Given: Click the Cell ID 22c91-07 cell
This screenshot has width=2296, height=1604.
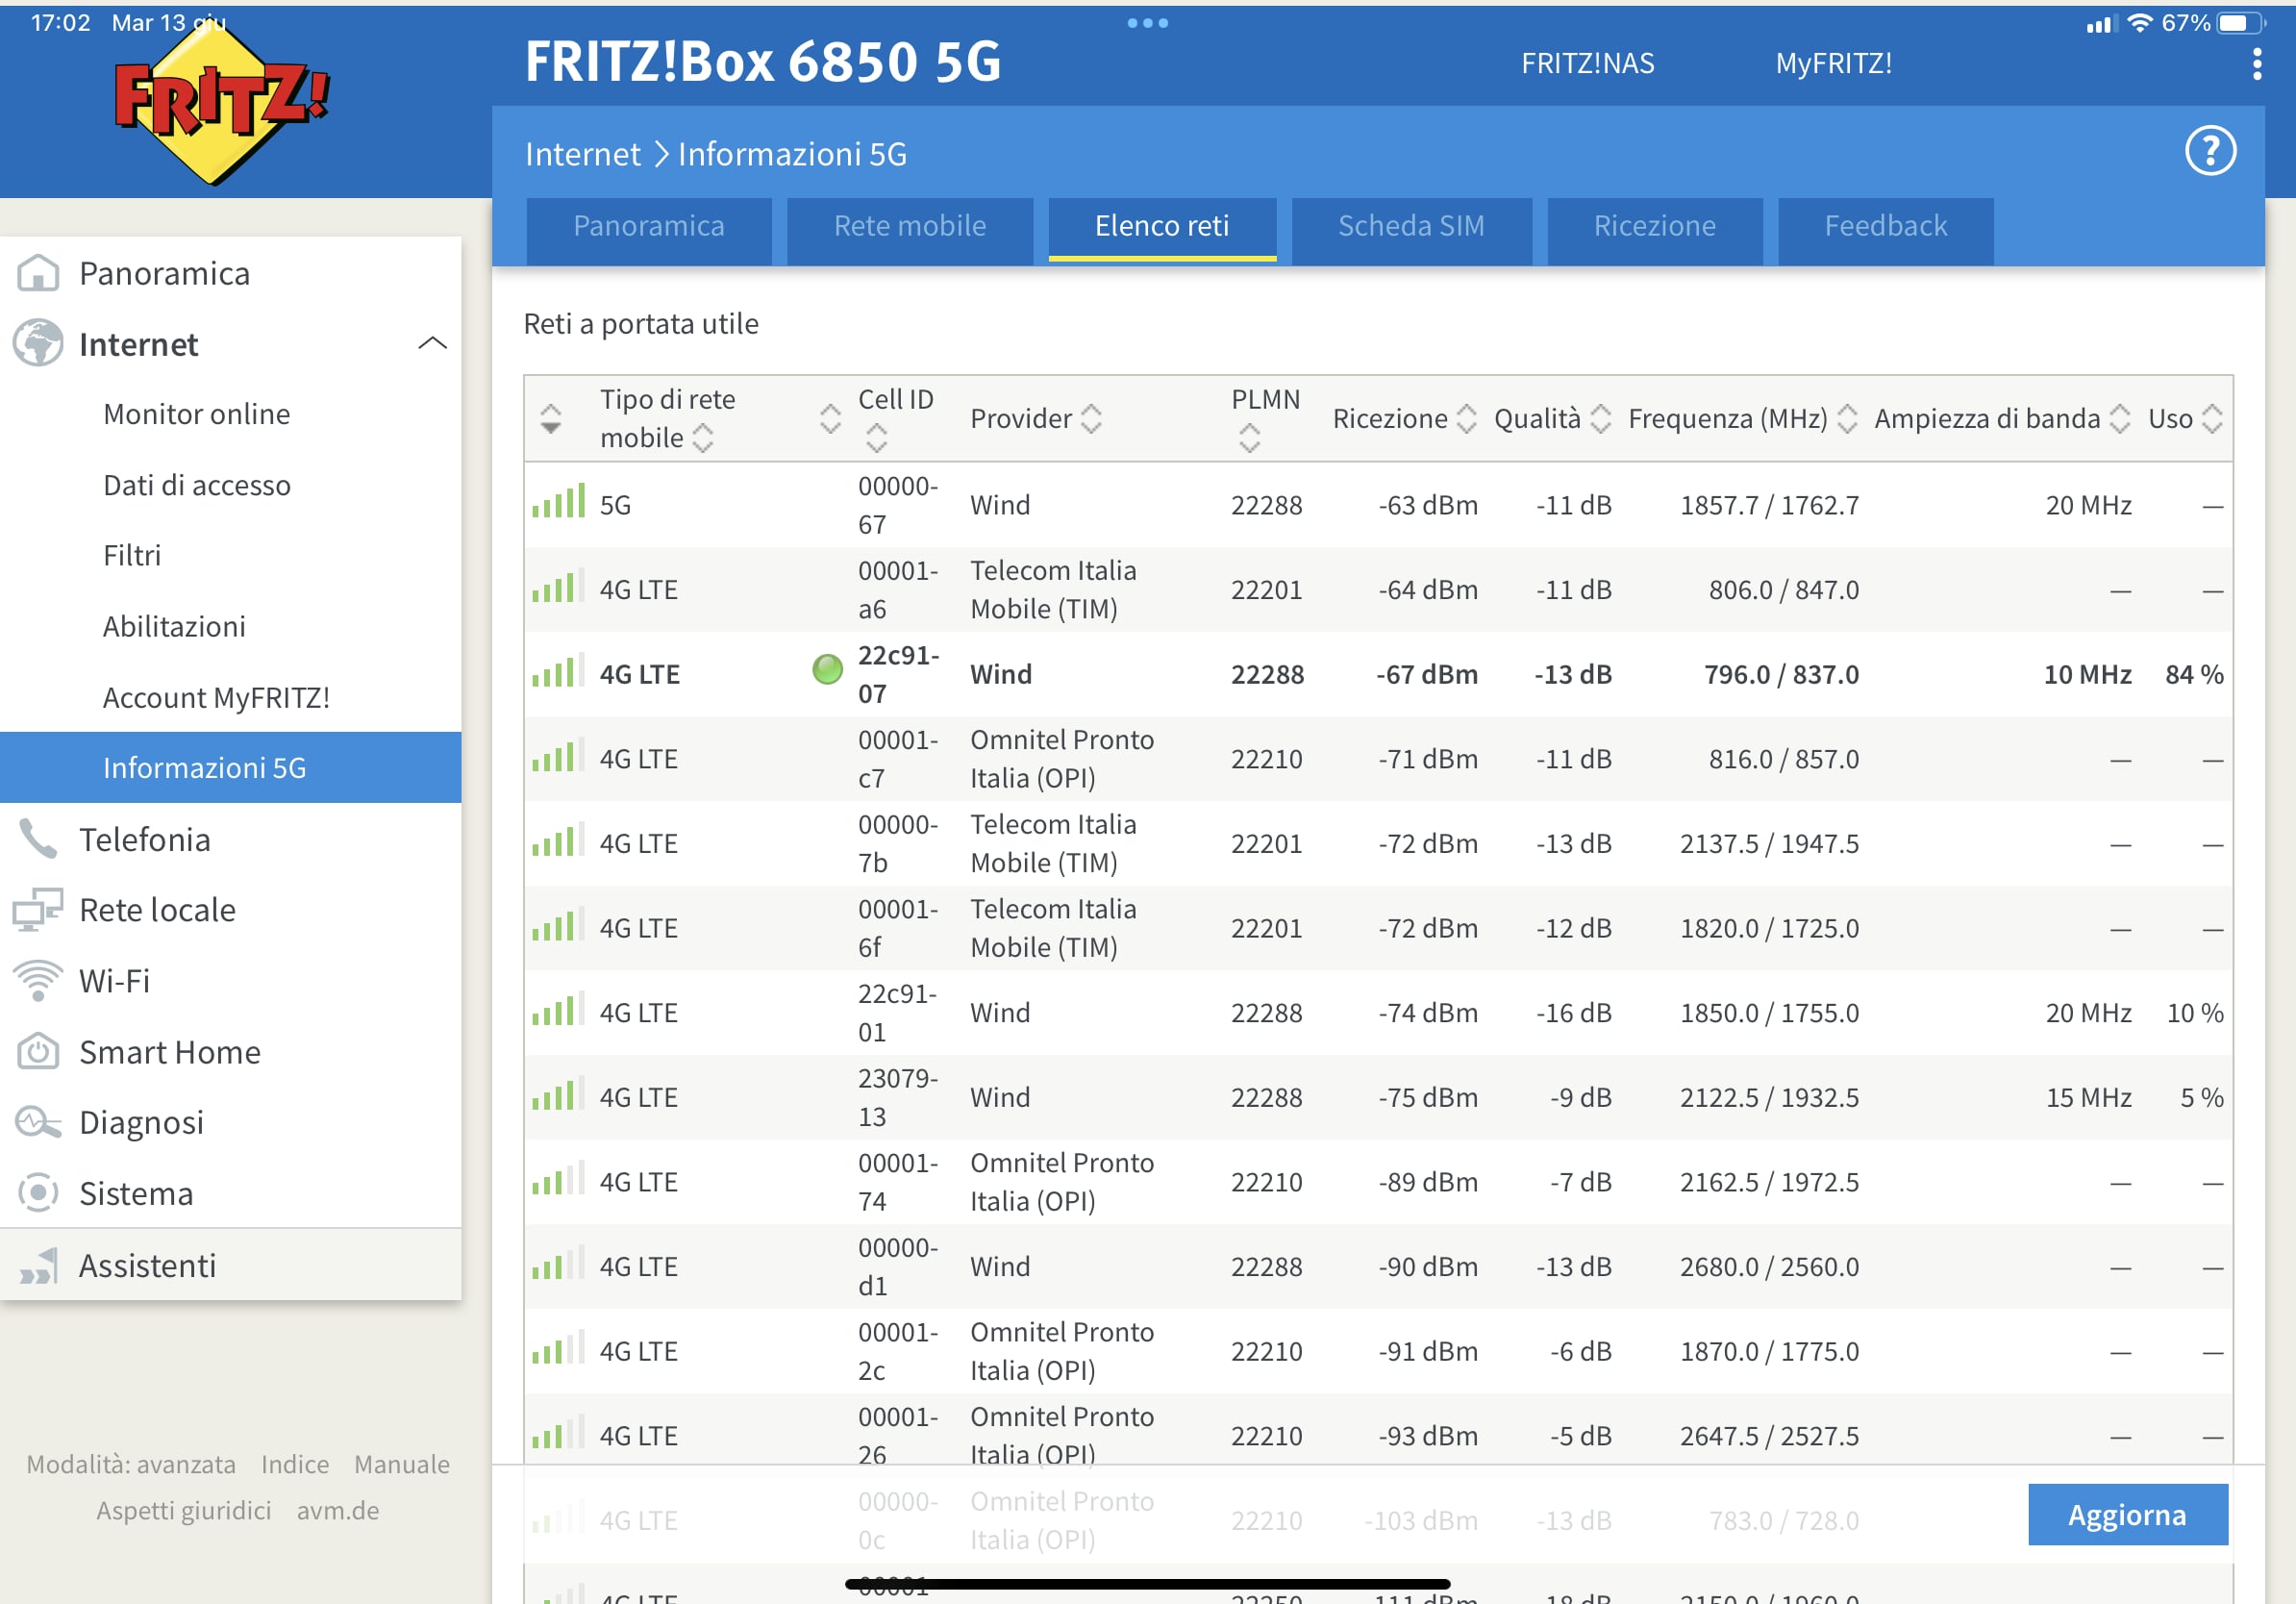Looking at the screenshot, I should click(898, 674).
